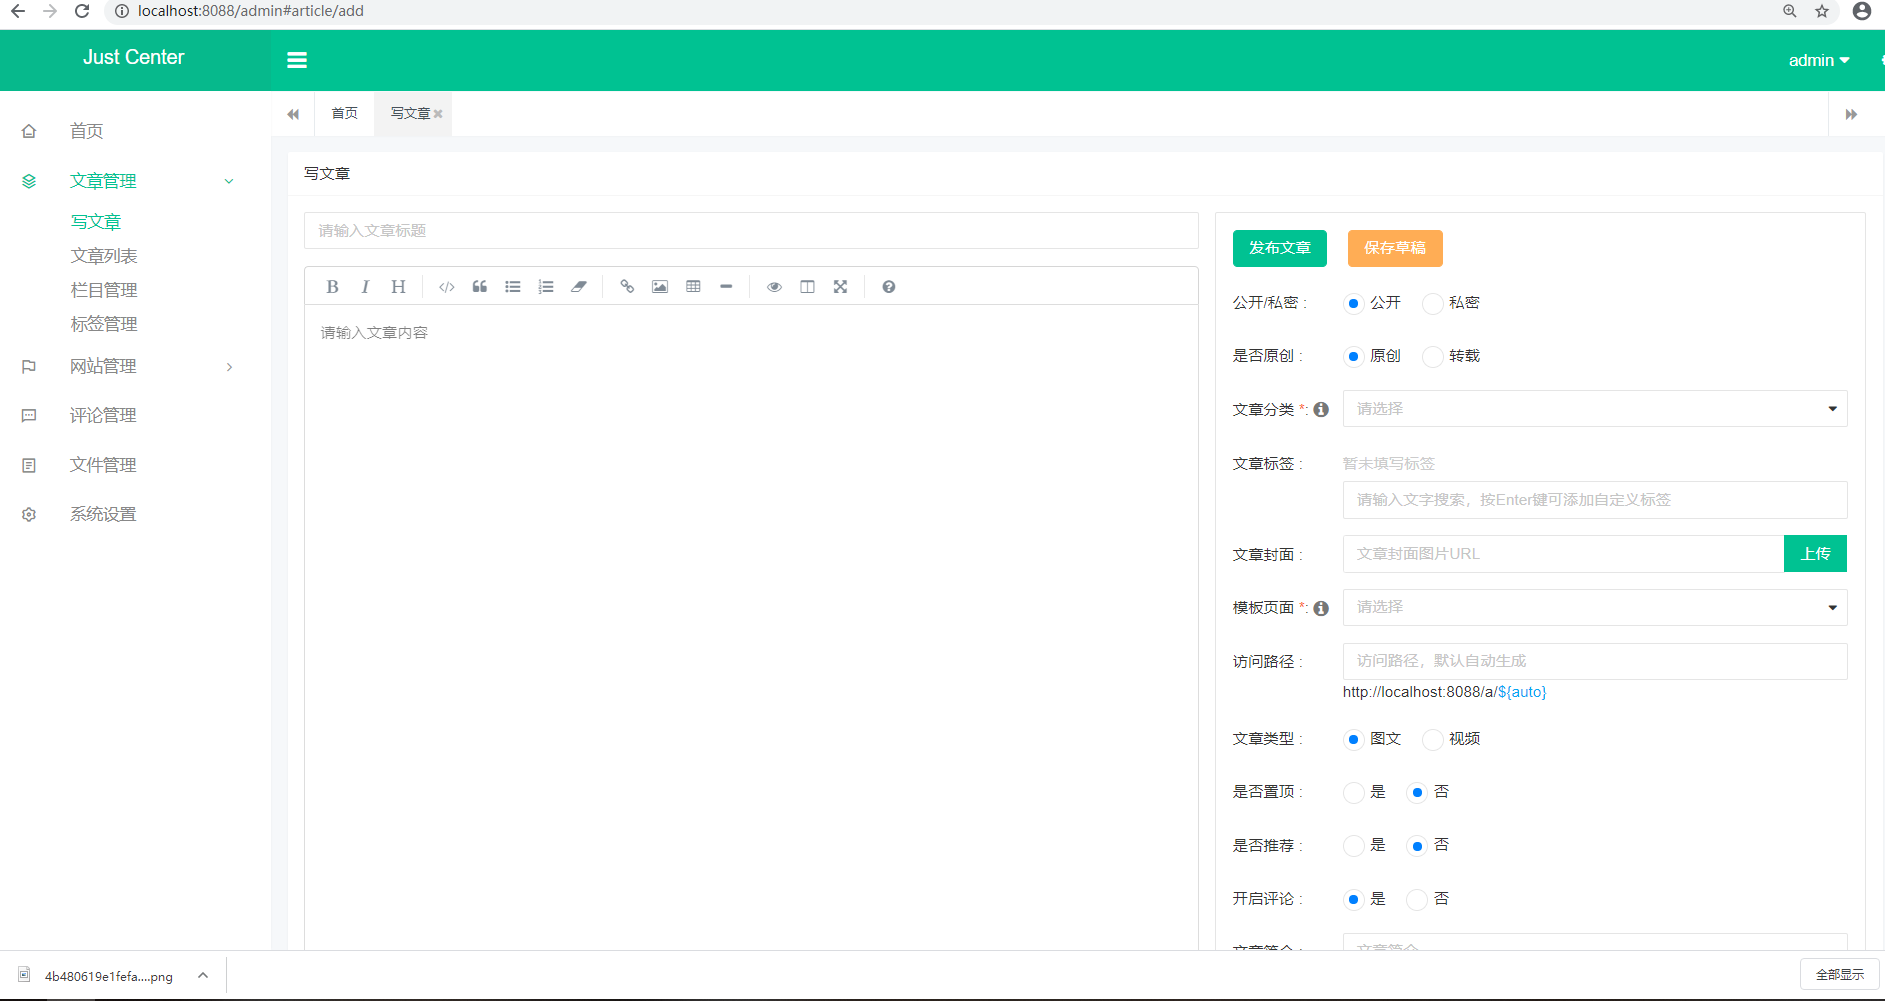Insert a table in the editor
1885x1001 pixels.
pos(693,287)
